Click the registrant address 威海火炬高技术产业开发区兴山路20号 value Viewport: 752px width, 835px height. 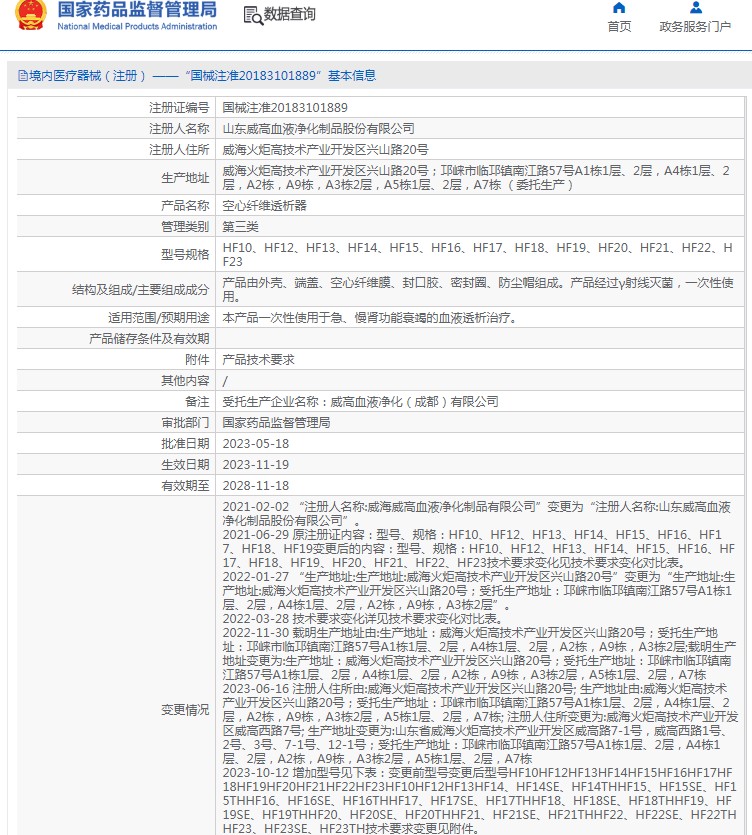tap(325, 150)
